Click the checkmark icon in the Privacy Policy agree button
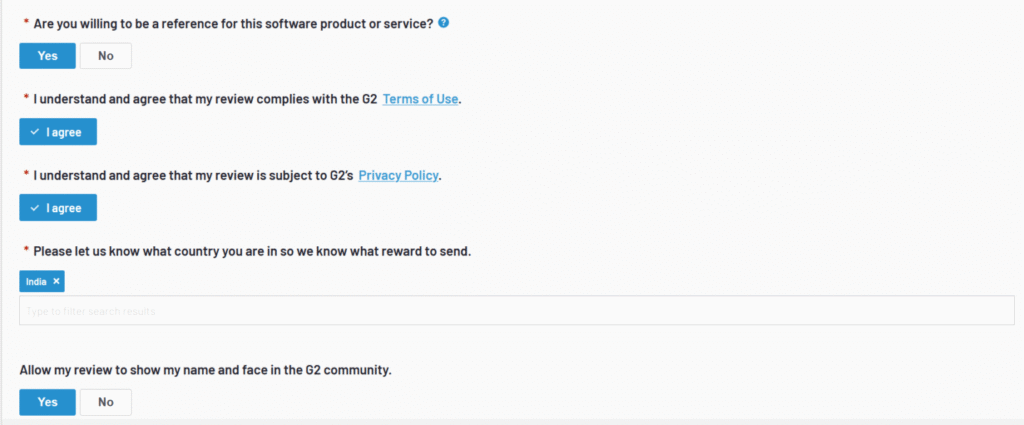Screen dimensions: 1024x425 pyautogui.click(x=35, y=208)
